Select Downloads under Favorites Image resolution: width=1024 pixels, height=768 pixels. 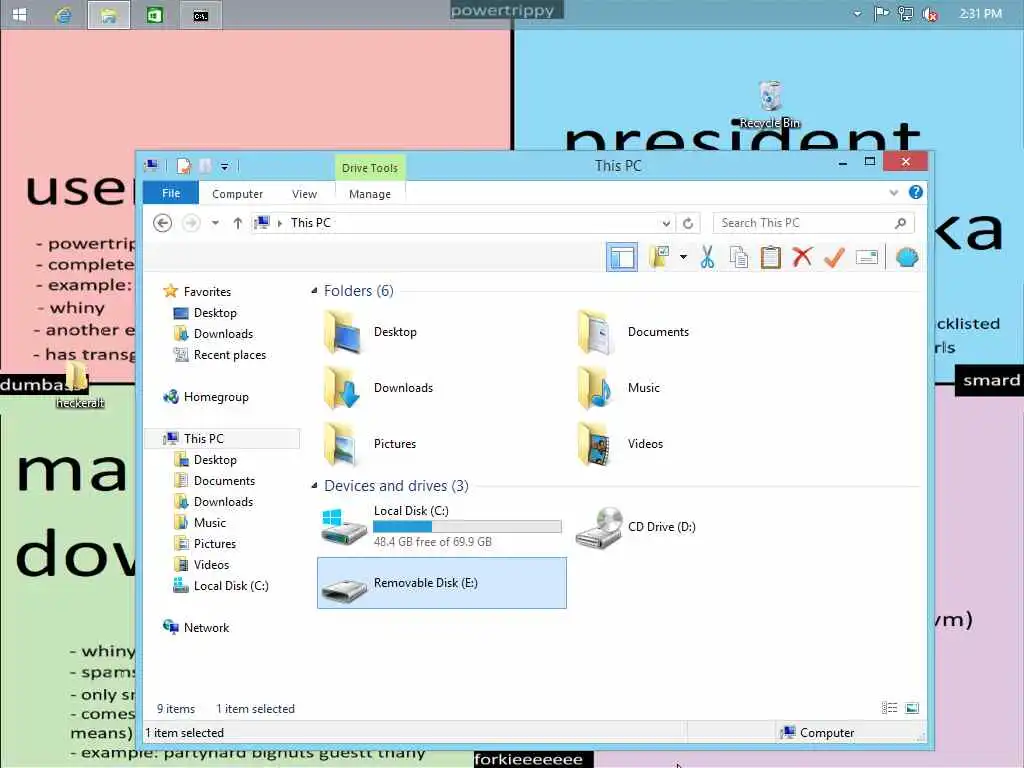(x=213, y=334)
